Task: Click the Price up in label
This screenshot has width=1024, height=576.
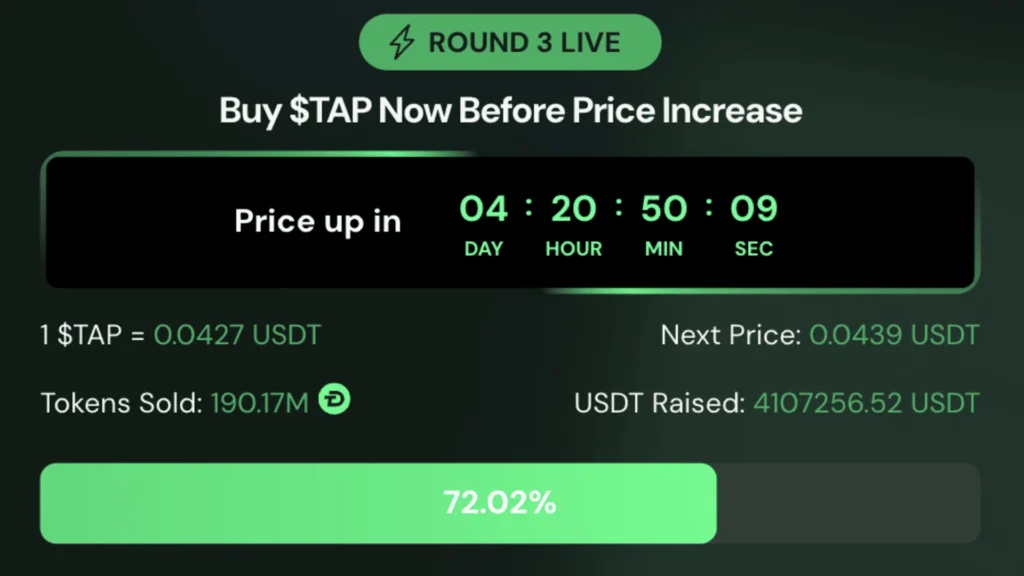Action: (x=317, y=220)
